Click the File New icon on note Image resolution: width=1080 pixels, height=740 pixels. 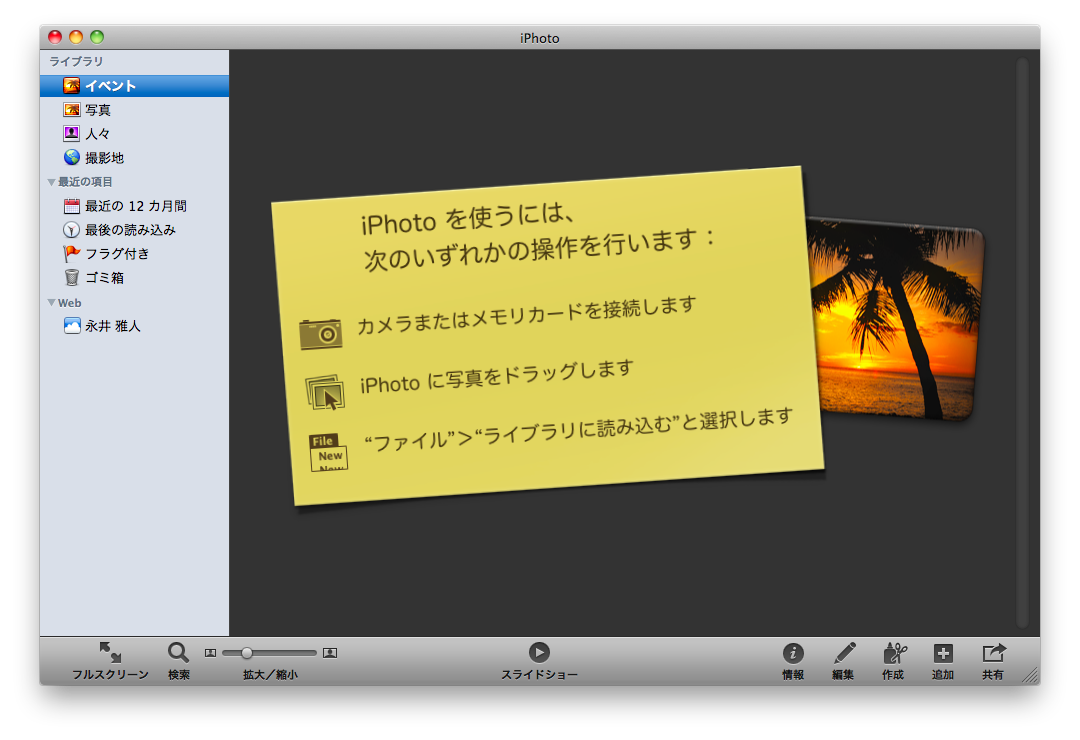coord(329,452)
